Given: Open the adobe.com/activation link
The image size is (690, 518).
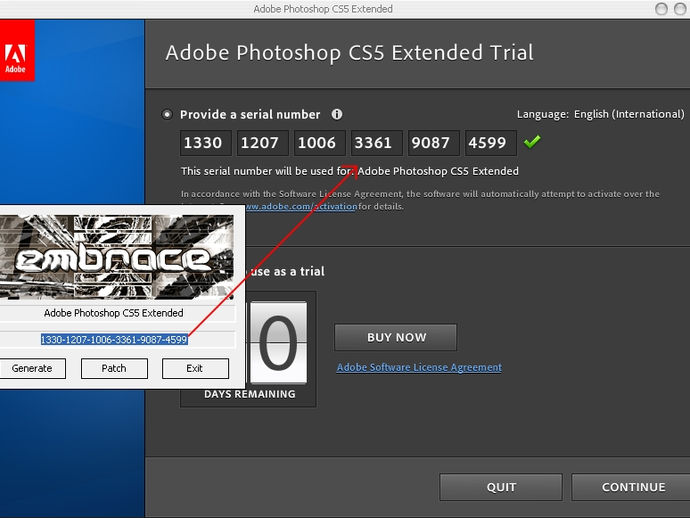Looking at the screenshot, I should 301,206.
